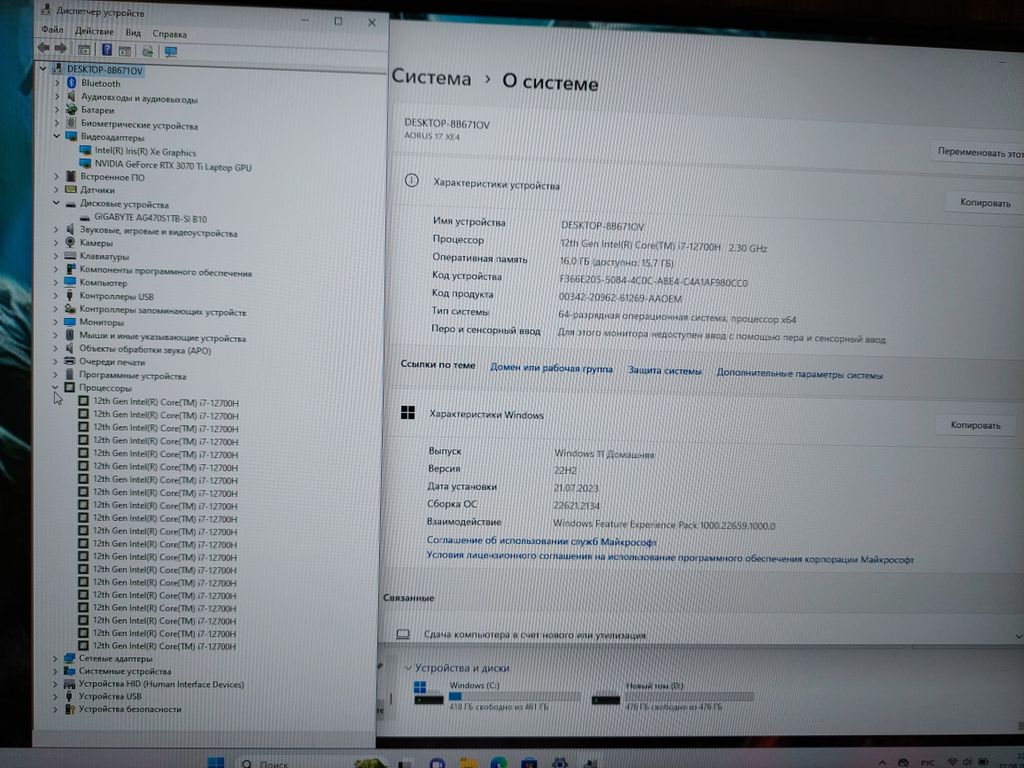Expand Устройства HID (Human Interface Devices)
1024x768 pixels.
(x=55, y=684)
